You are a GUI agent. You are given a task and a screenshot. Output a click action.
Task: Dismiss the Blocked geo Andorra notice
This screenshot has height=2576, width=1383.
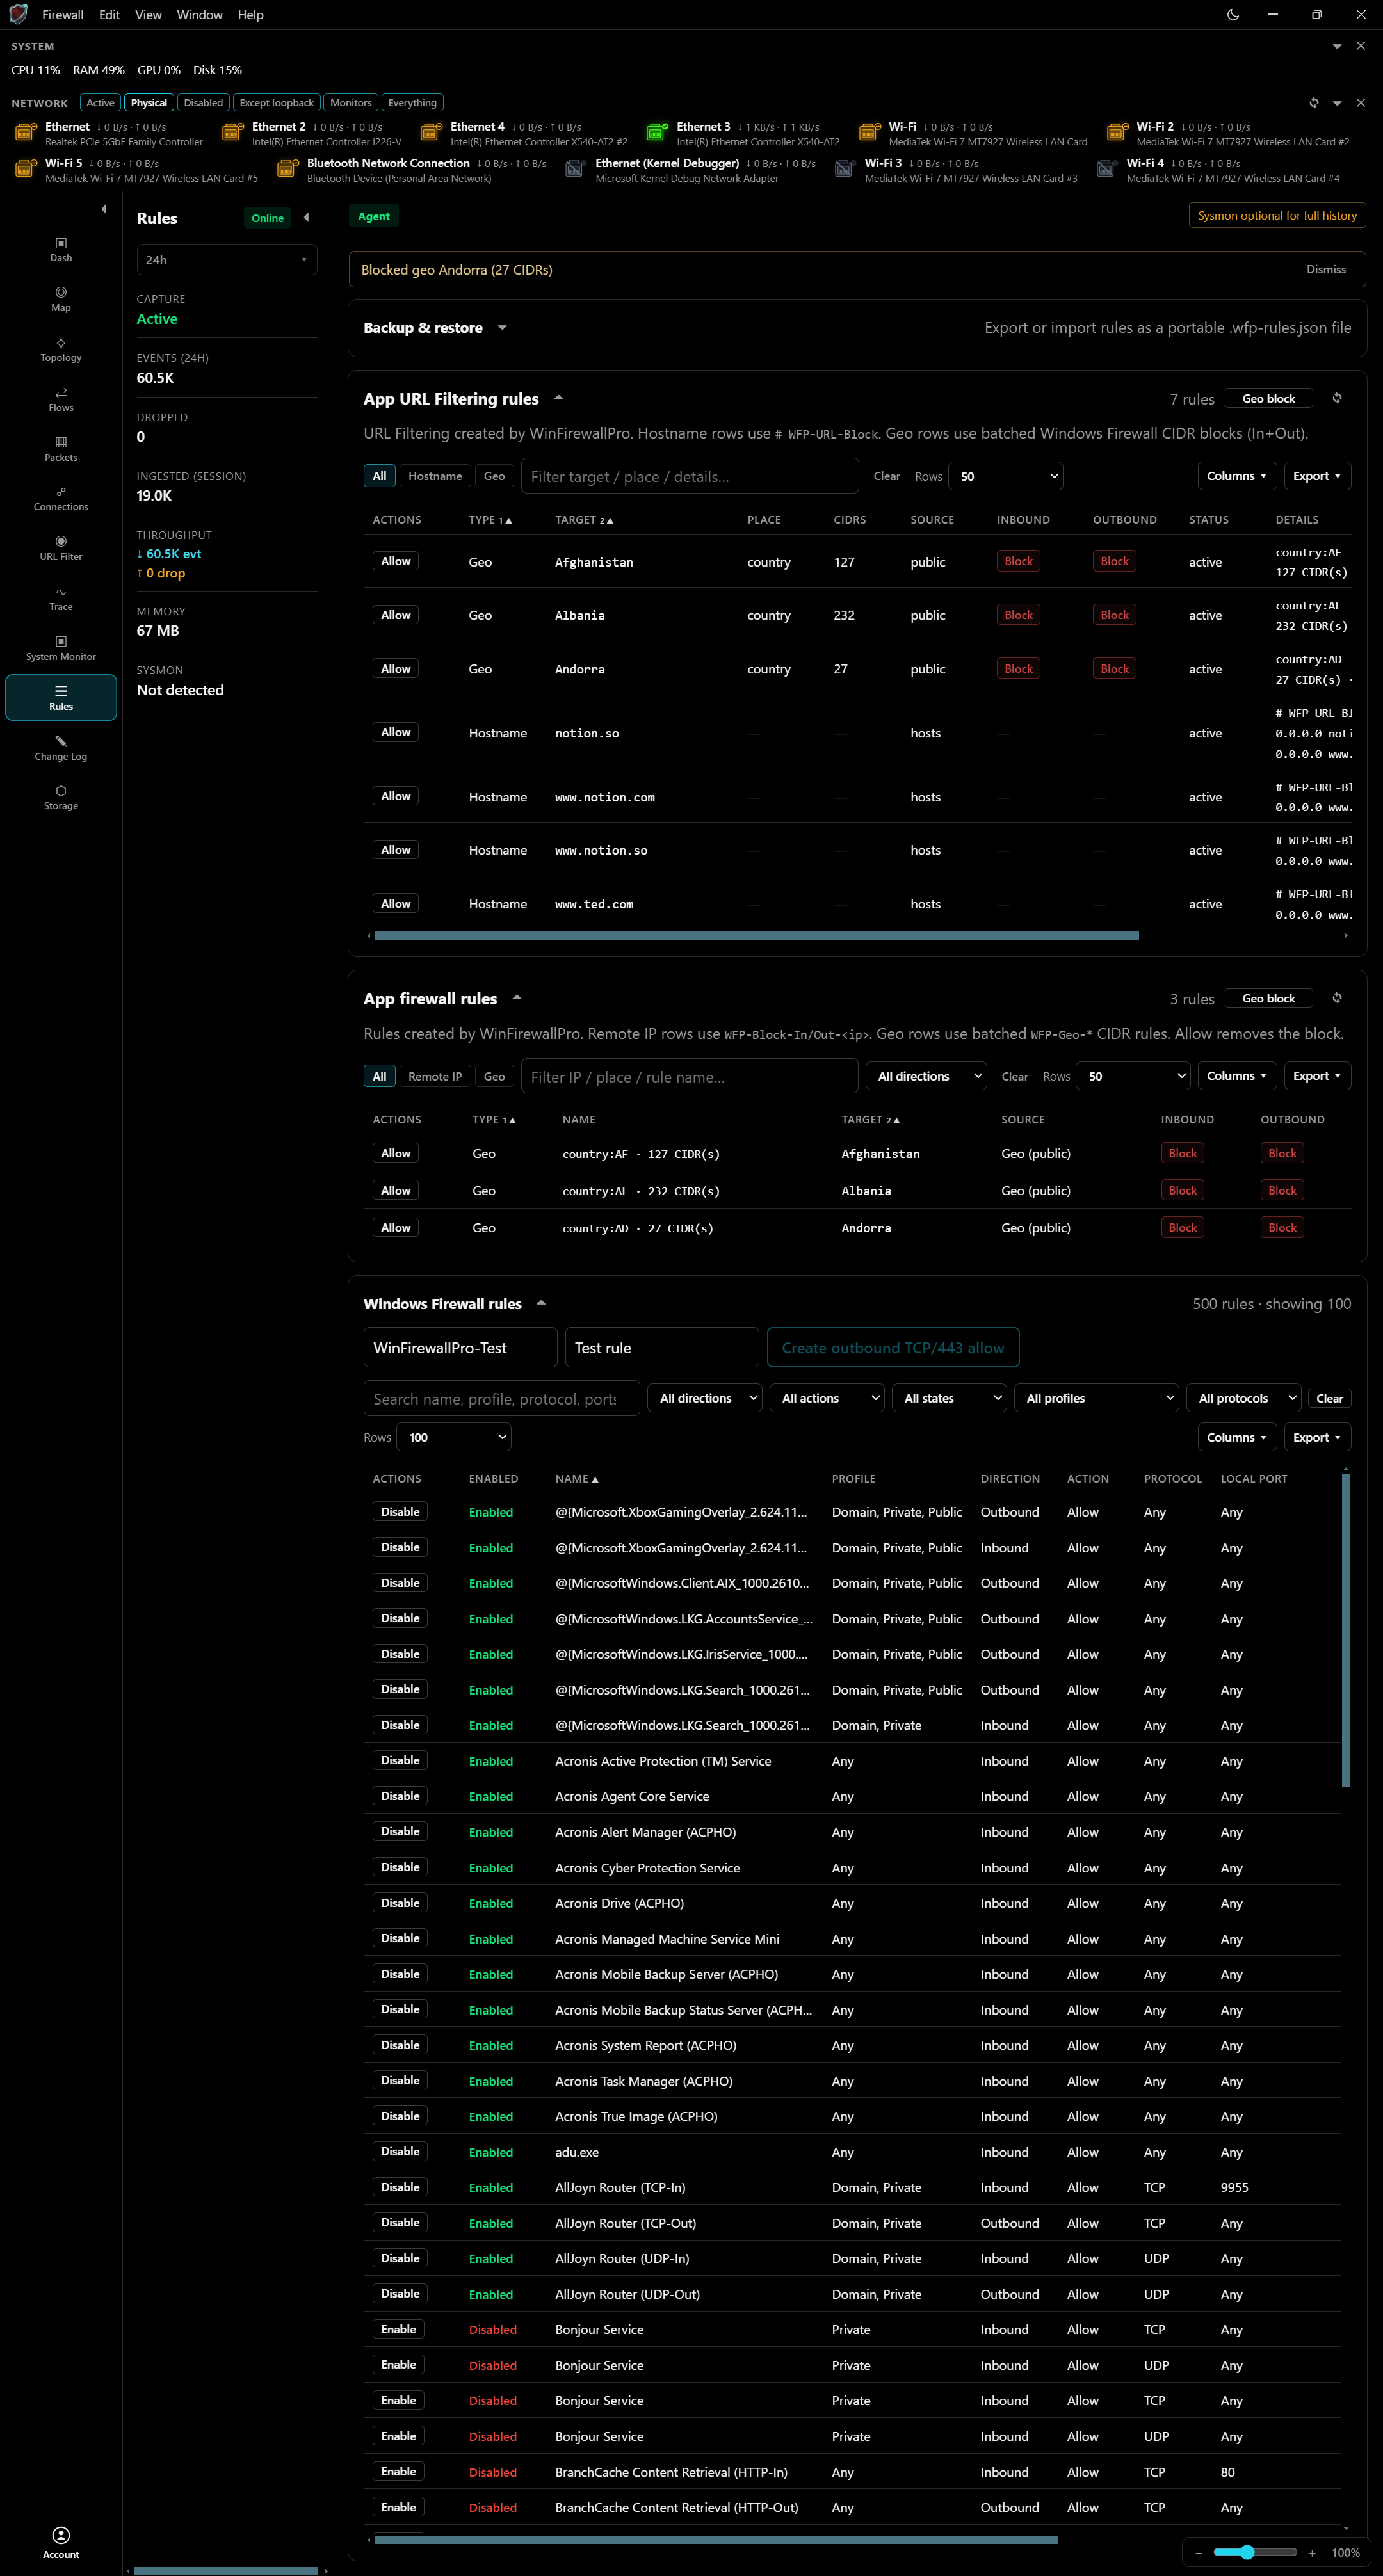pyautogui.click(x=1326, y=269)
